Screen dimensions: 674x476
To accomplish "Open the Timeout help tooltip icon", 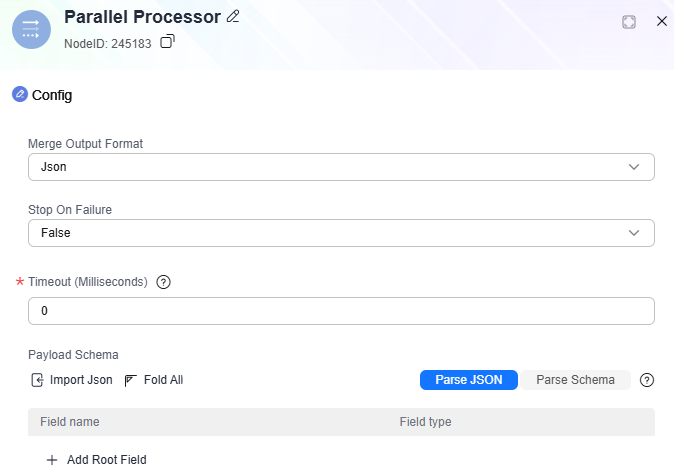I will (163, 282).
